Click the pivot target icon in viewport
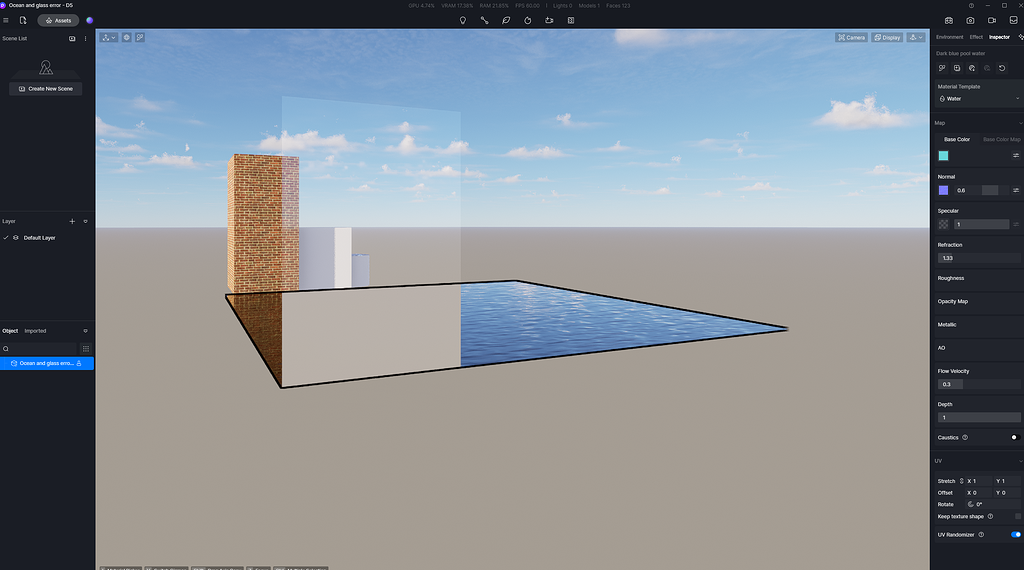Viewport: 1024px width, 570px height. pyautogui.click(x=127, y=37)
